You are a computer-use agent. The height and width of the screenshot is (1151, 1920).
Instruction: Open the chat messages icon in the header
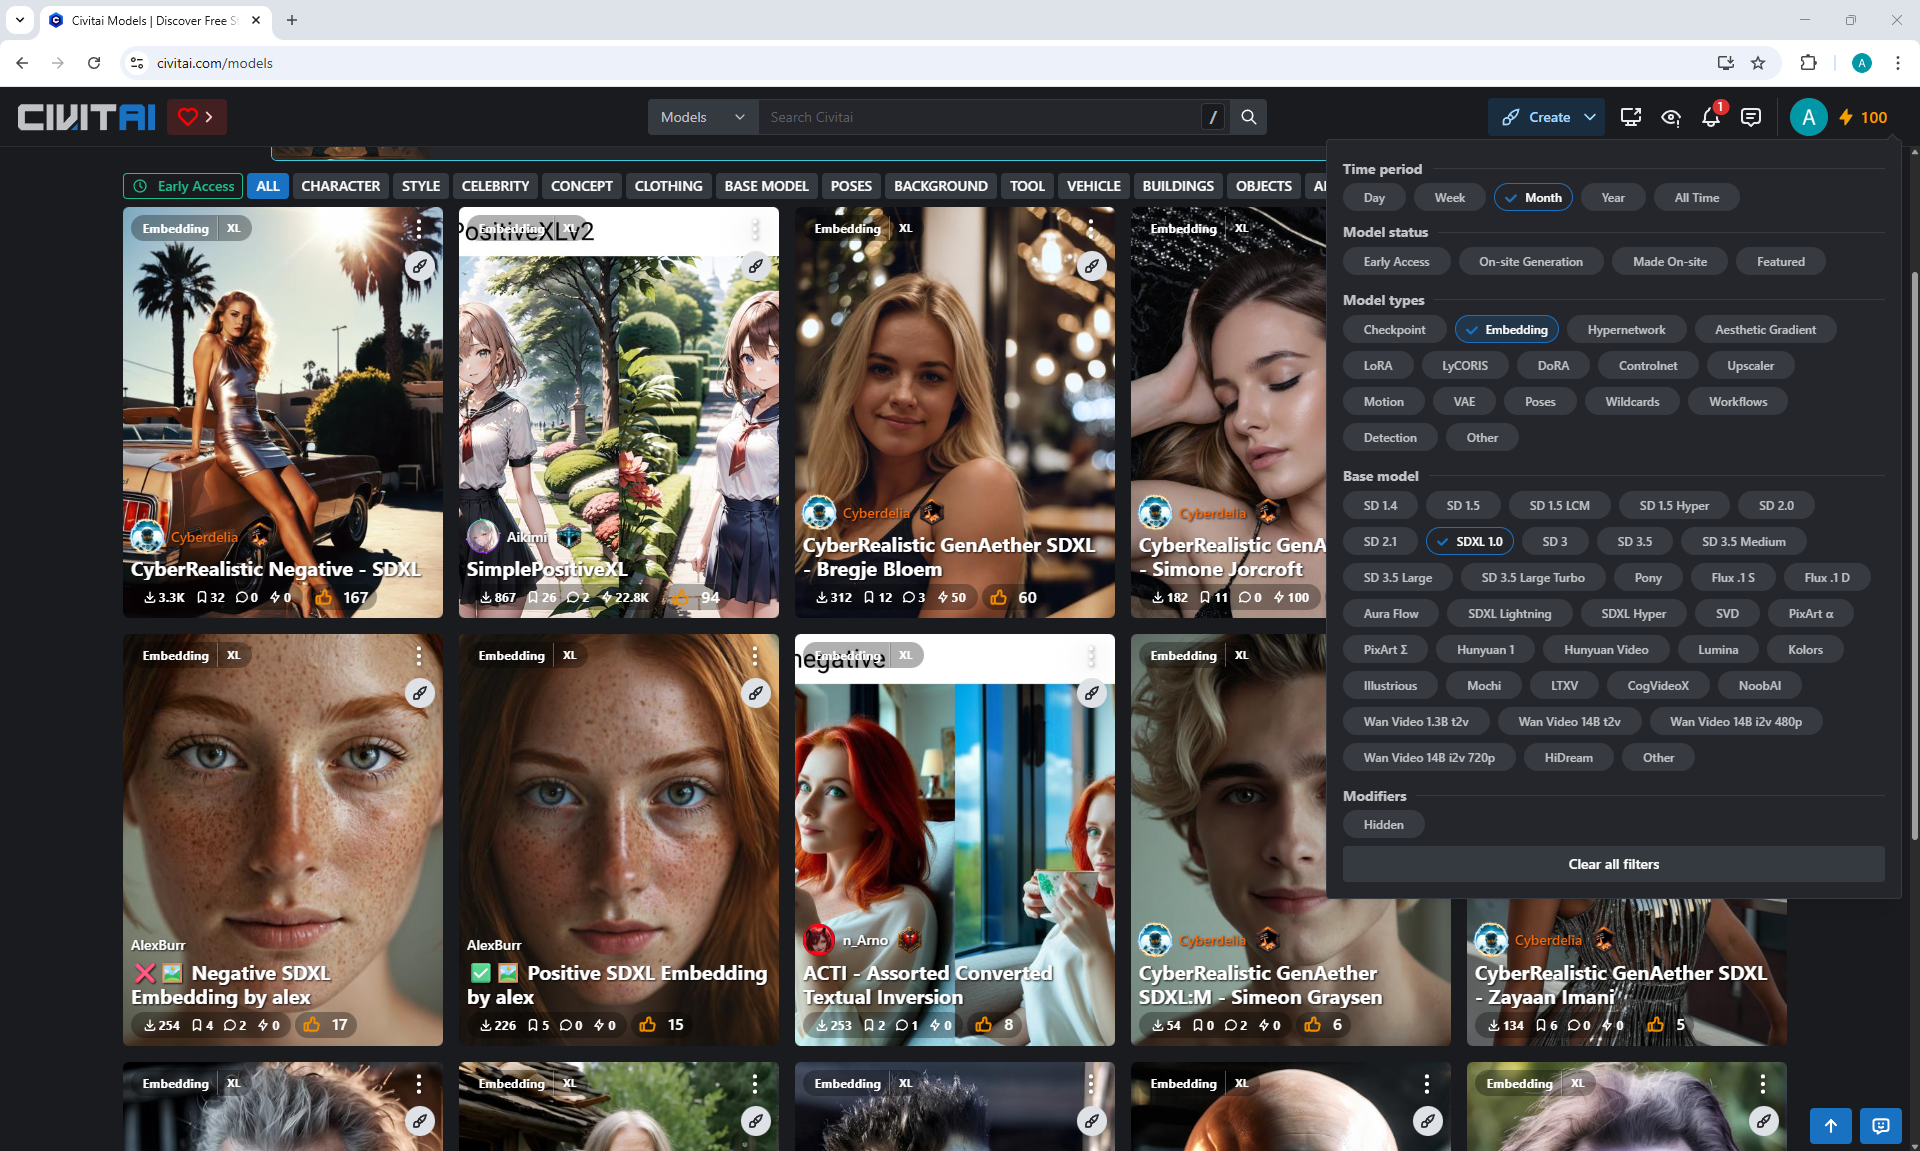click(x=1750, y=118)
